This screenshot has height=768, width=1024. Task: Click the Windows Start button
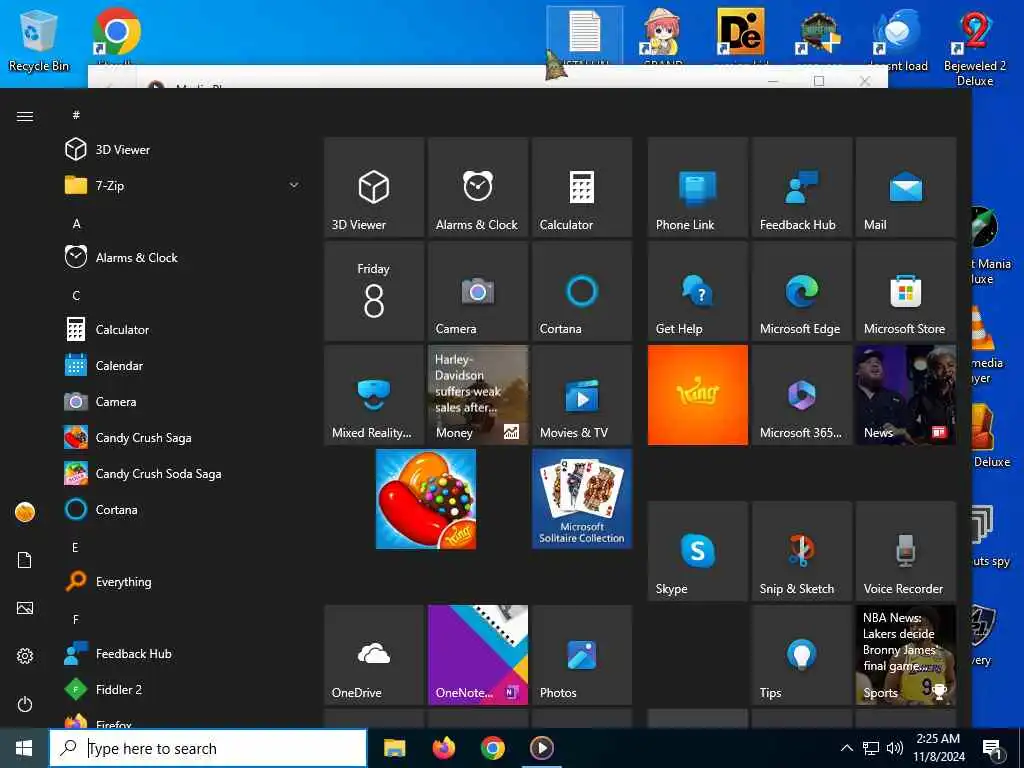point(24,748)
